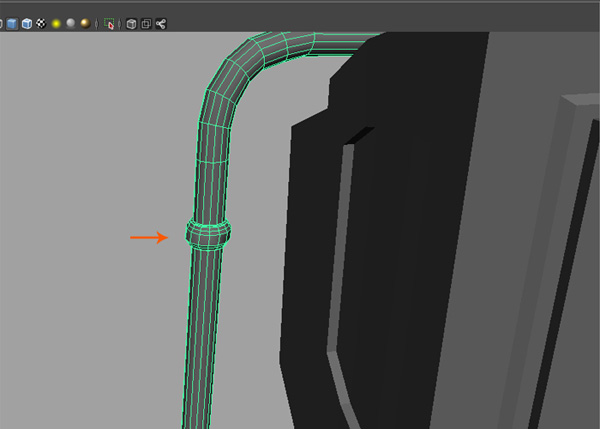Turn on Textured checker sphere display

[40, 22]
